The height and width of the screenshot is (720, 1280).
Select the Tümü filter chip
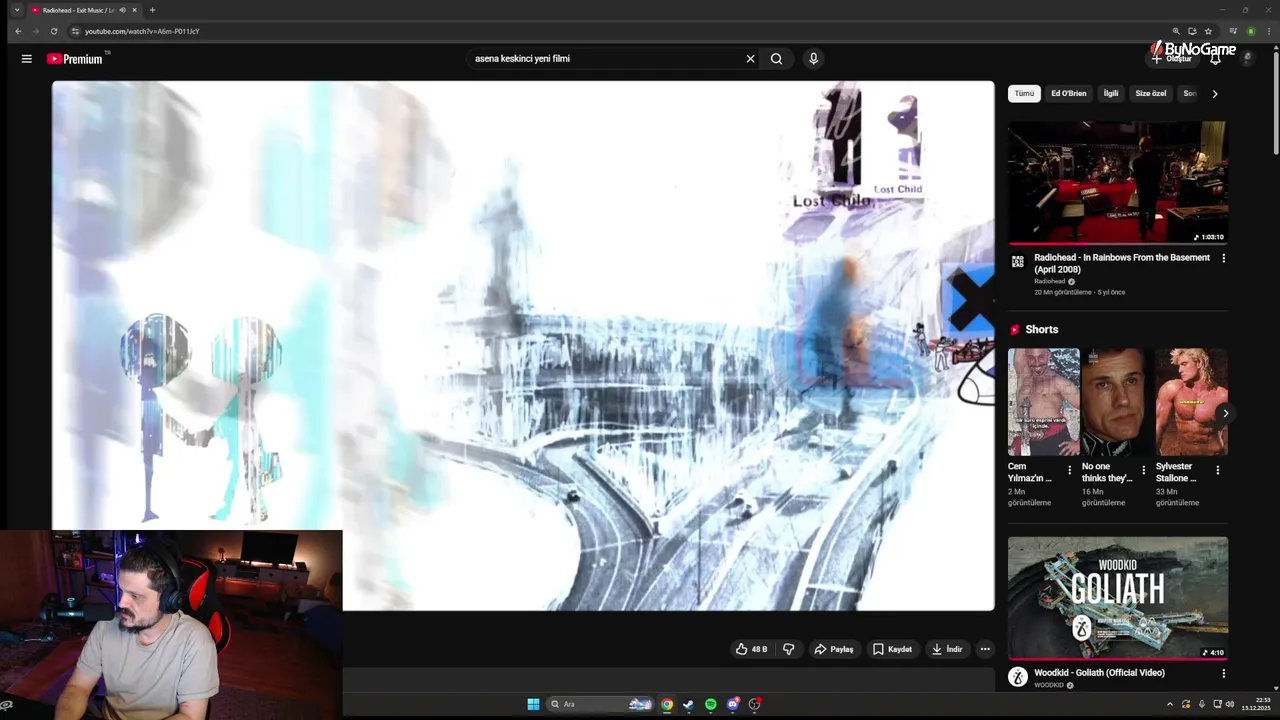point(1024,94)
